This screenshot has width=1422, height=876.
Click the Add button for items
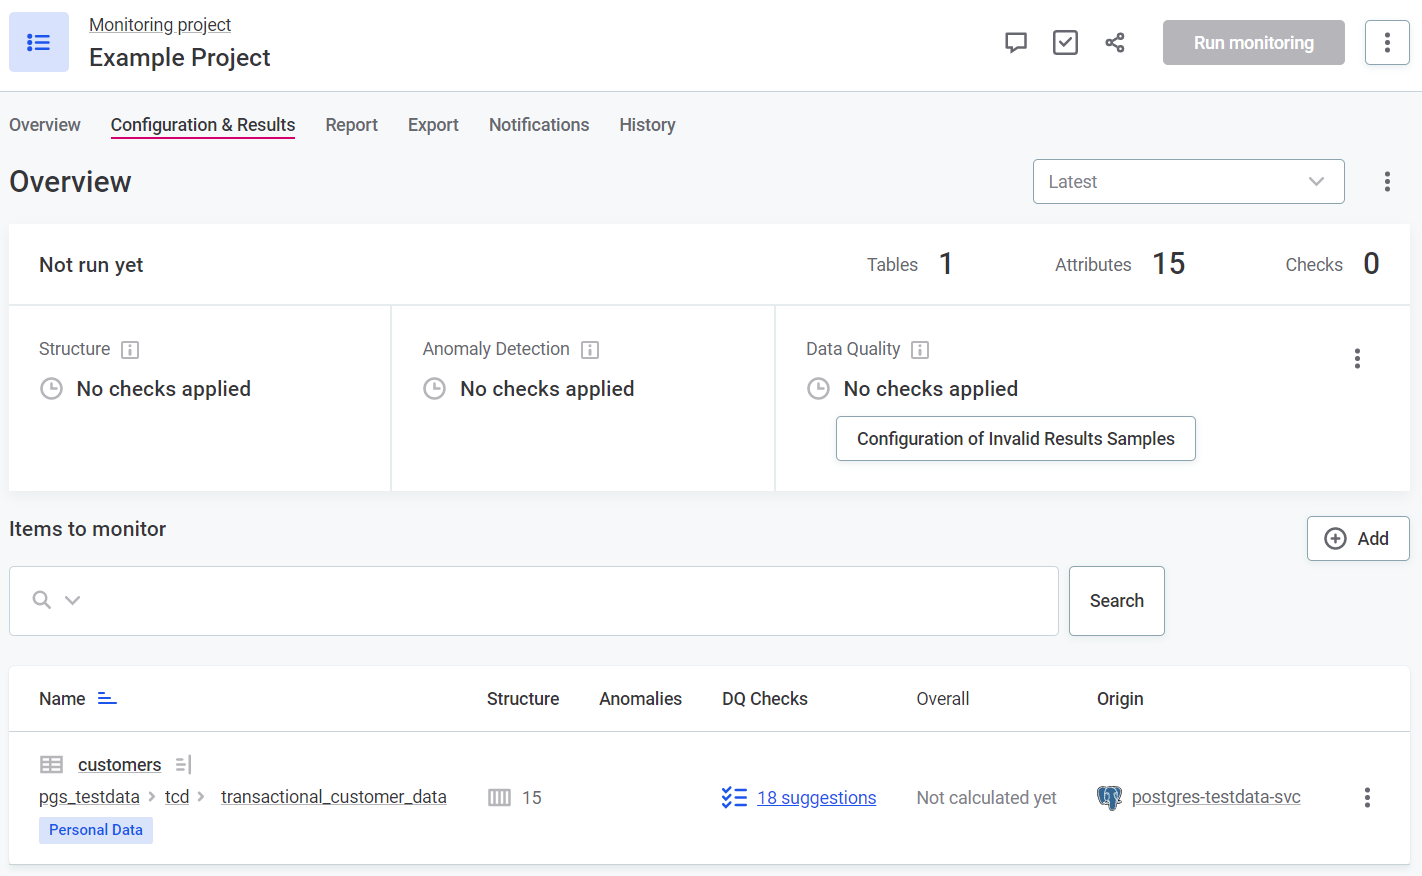[1357, 539]
